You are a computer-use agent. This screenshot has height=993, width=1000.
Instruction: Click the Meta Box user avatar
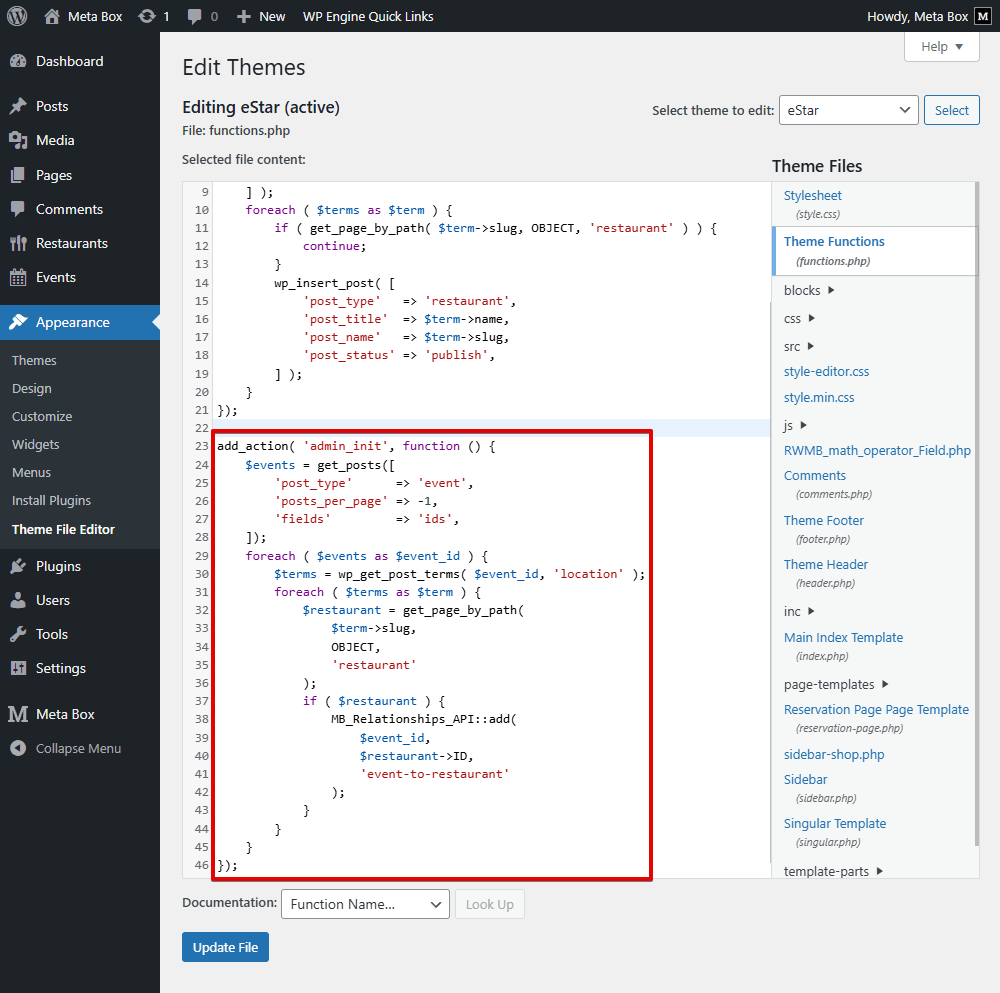[x=983, y=17]
